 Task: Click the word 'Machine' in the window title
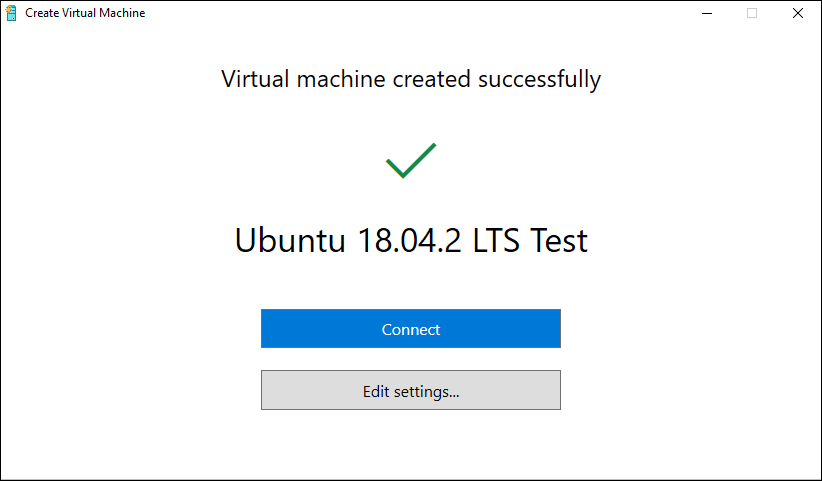coord(122,13)
